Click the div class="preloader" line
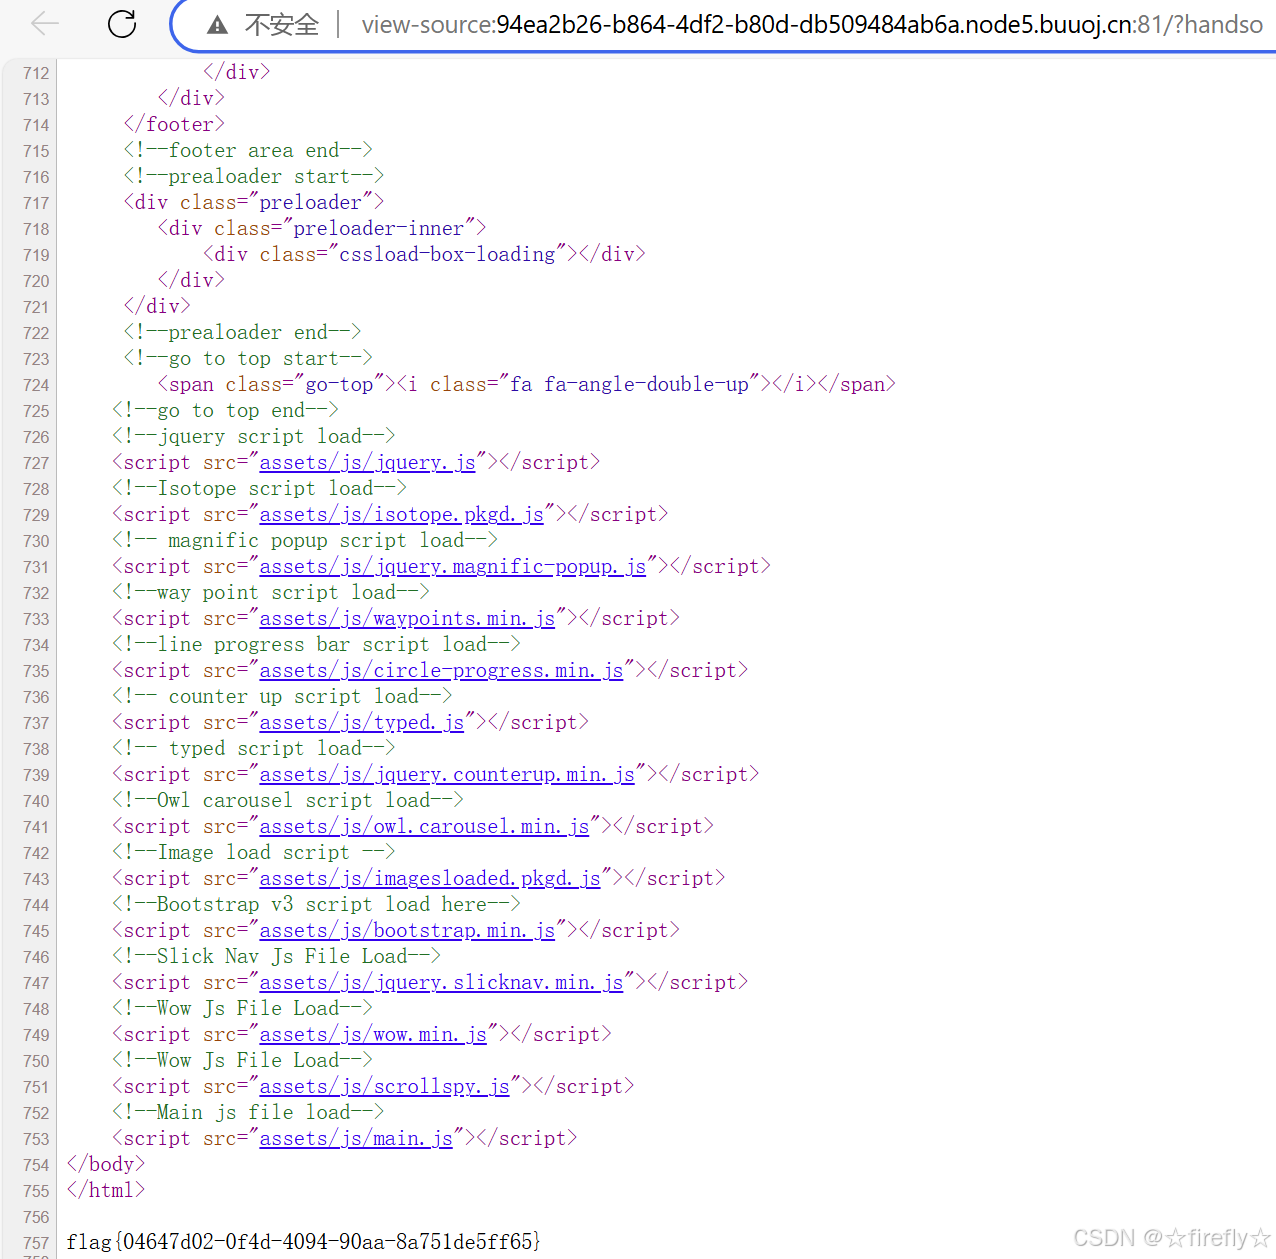 (x=254, y=202)
